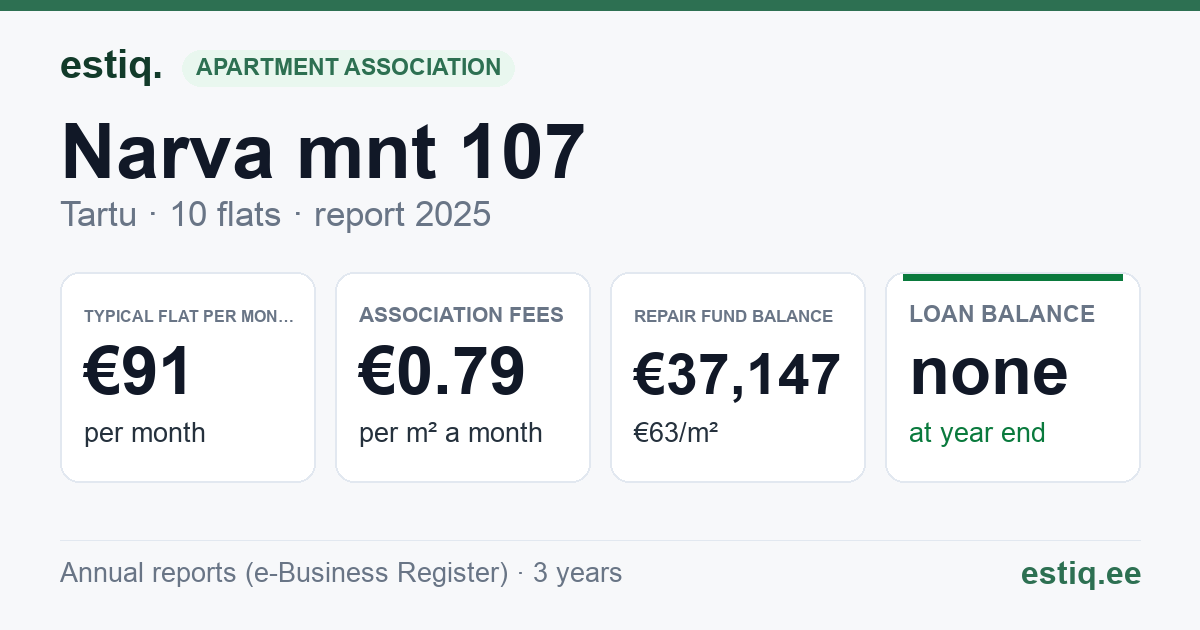Click the estiq. logo
The image size is (1200, 630).
coord(111,67)
